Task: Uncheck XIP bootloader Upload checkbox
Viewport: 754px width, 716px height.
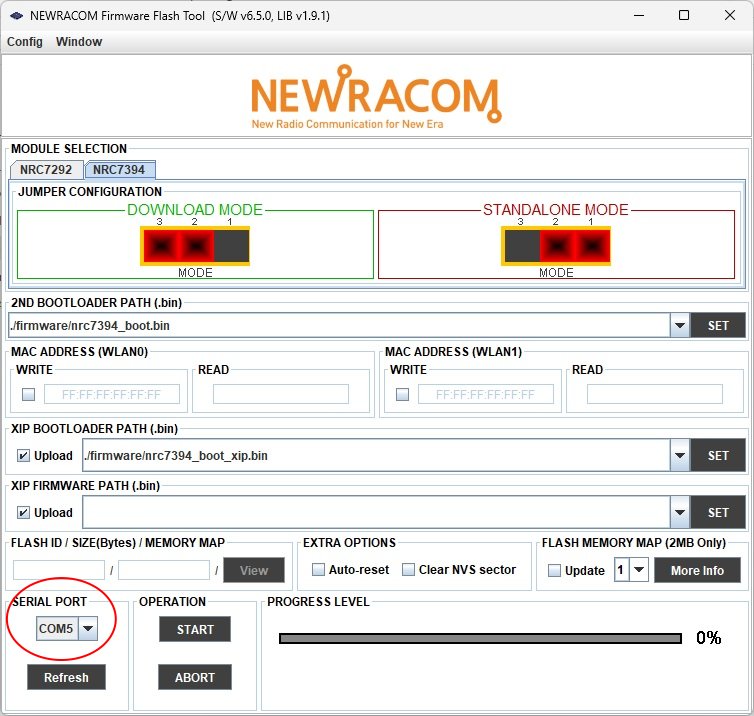Action: click(24, 456)
